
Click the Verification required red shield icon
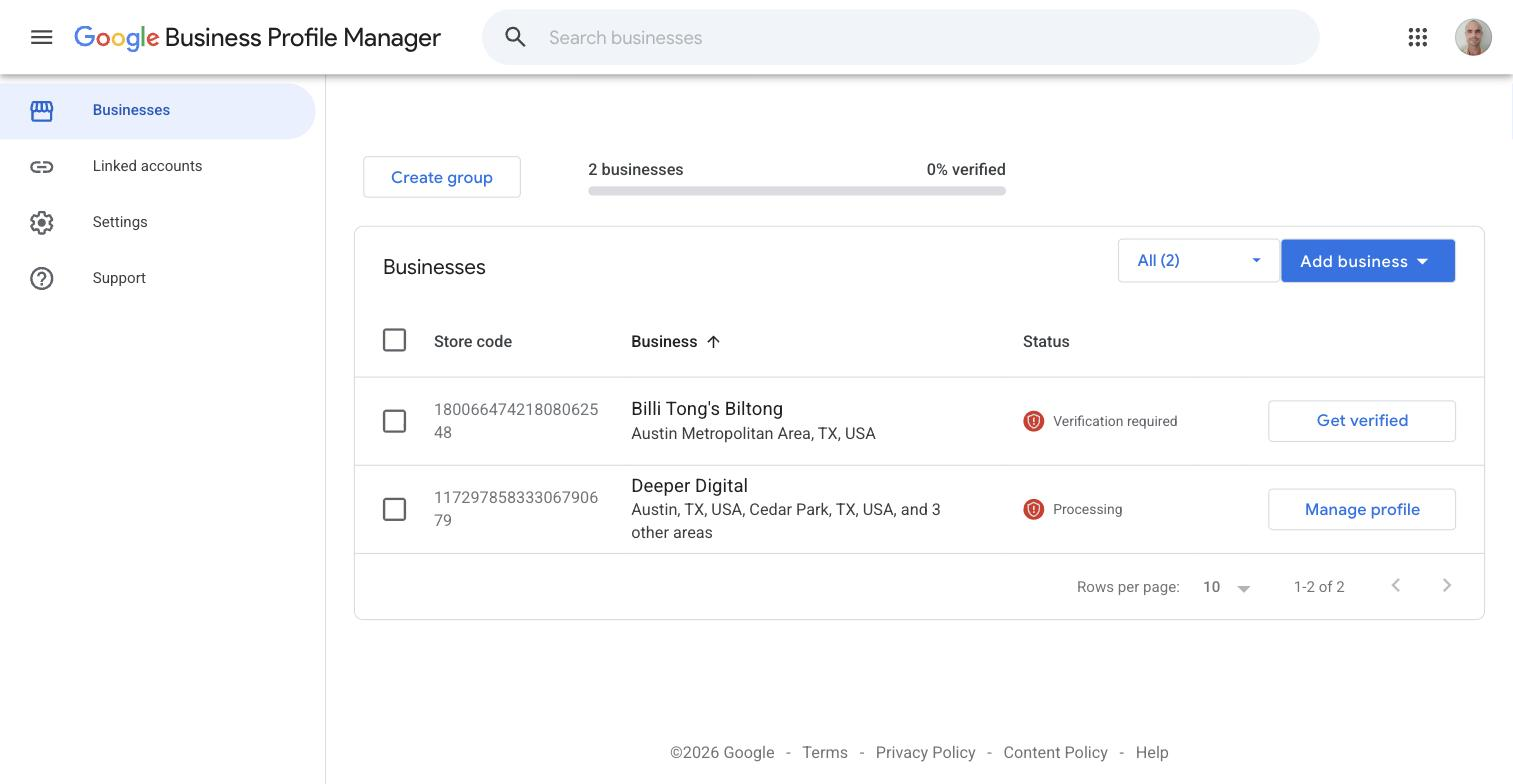(1033, 421)
